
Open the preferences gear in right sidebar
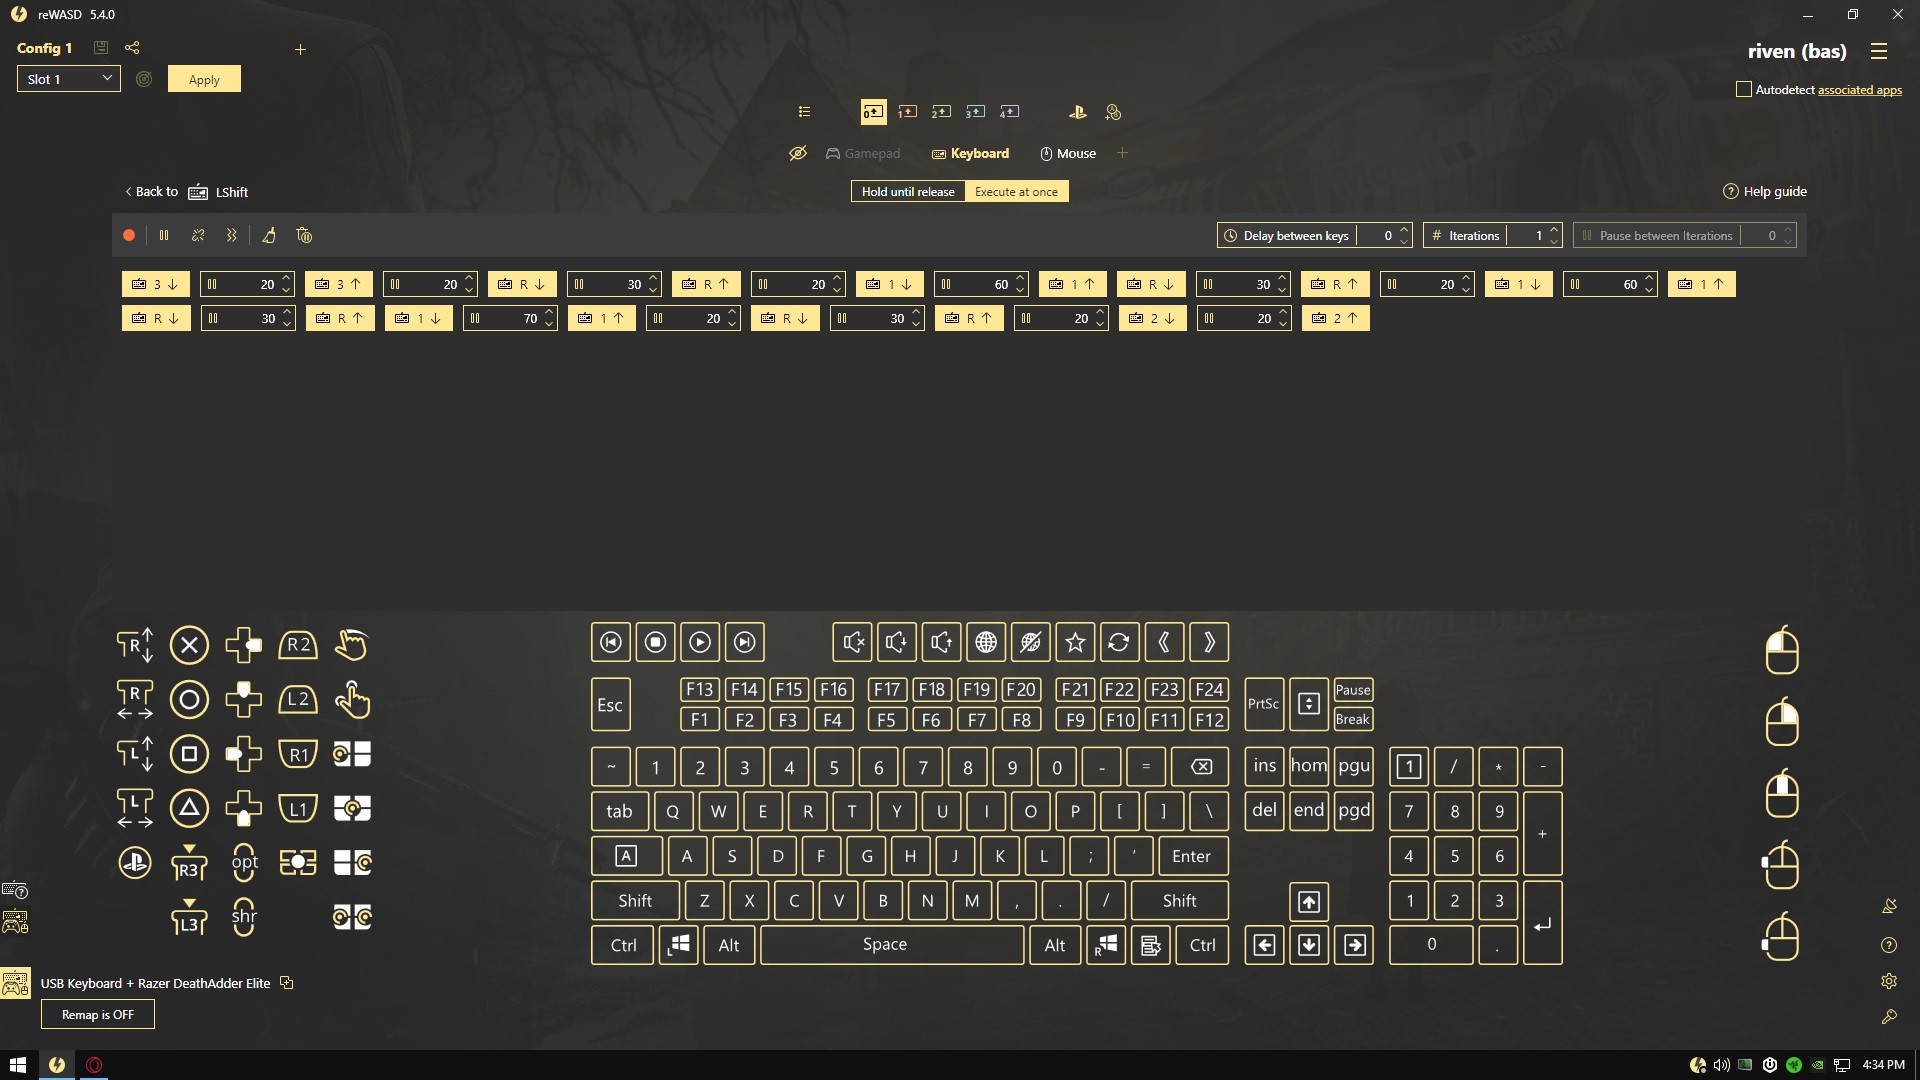(x=1888, y=981)
